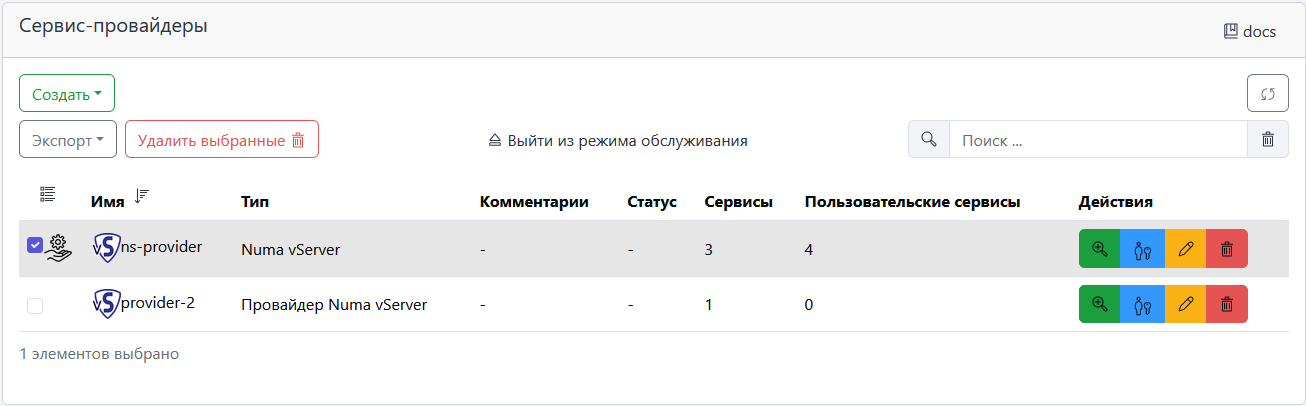
Task: Expand the Экспорт dropdown
Action: coord(68,140)
